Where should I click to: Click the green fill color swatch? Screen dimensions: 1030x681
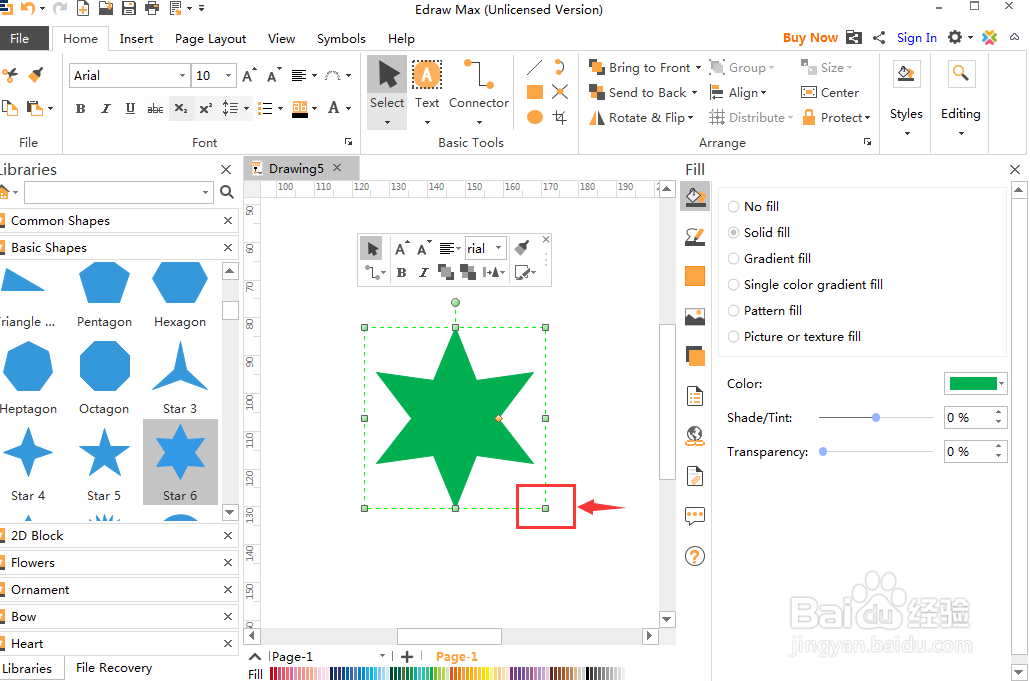point(973,384)
